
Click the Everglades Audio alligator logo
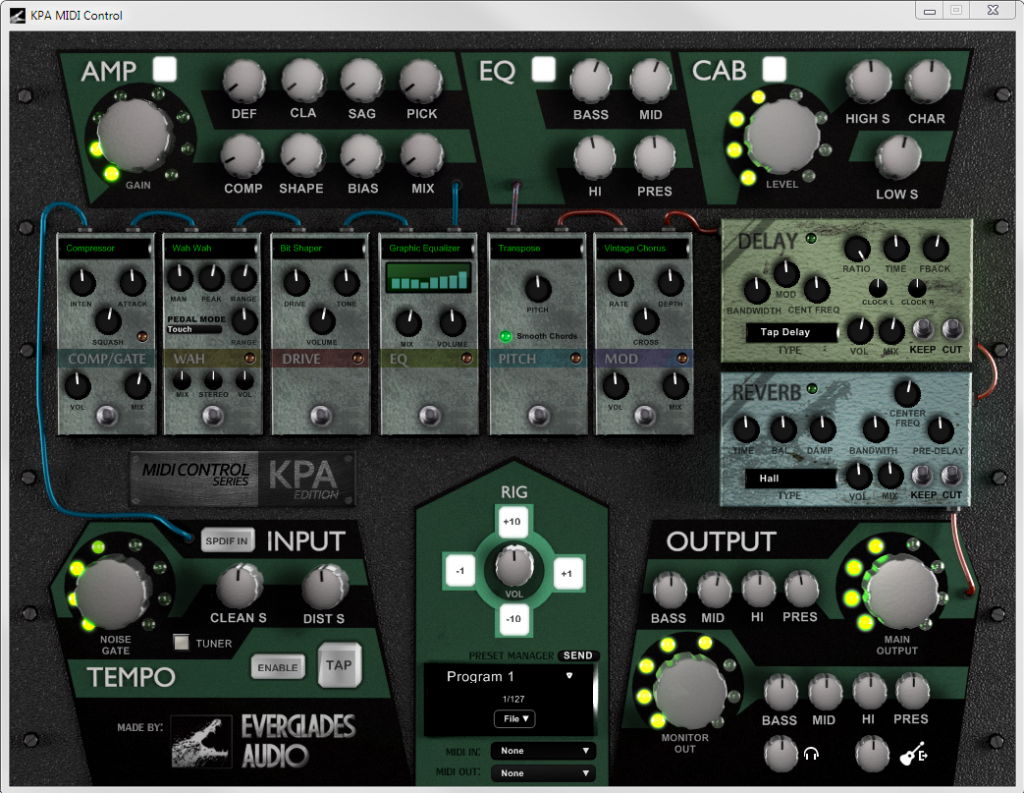click(201, 741)
